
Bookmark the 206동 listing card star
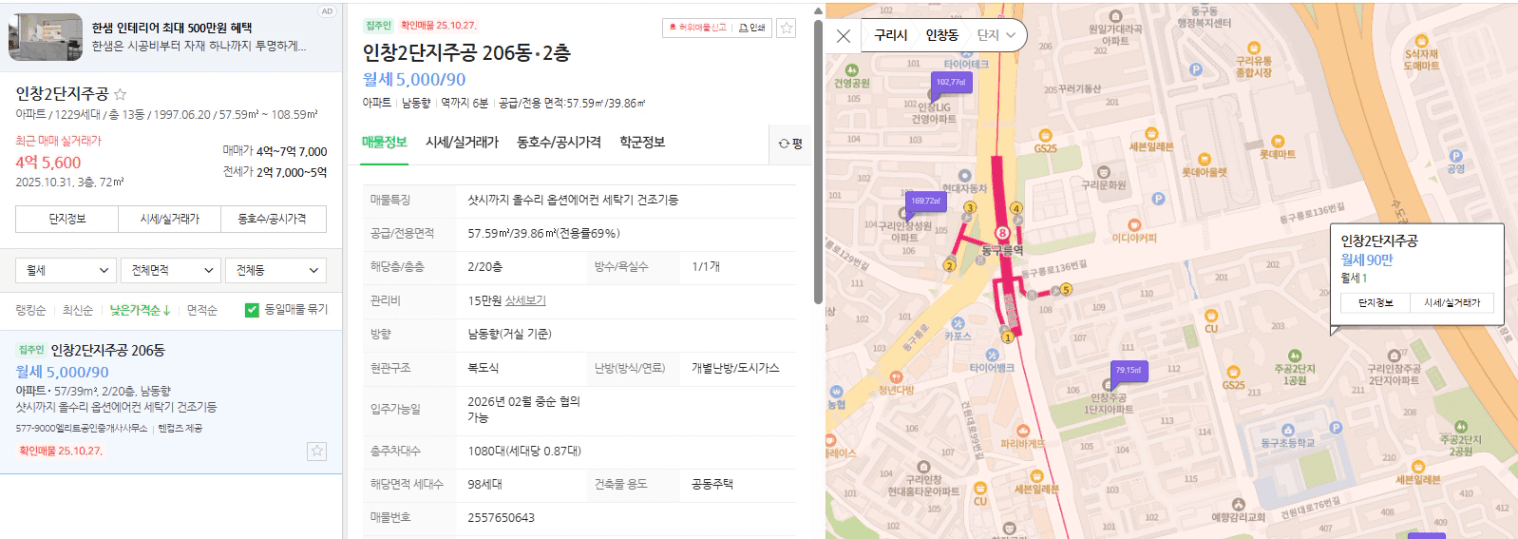[317, 451]
